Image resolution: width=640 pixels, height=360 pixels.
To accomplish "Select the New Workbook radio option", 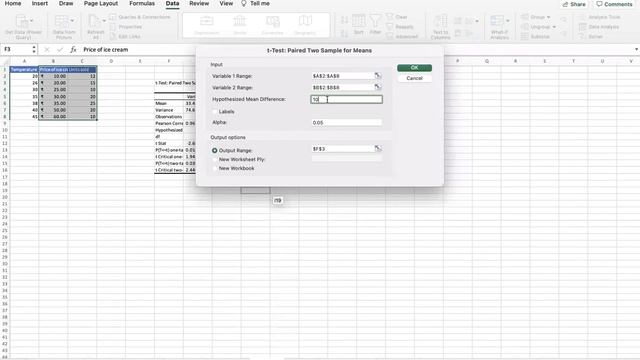I will 215,168.
